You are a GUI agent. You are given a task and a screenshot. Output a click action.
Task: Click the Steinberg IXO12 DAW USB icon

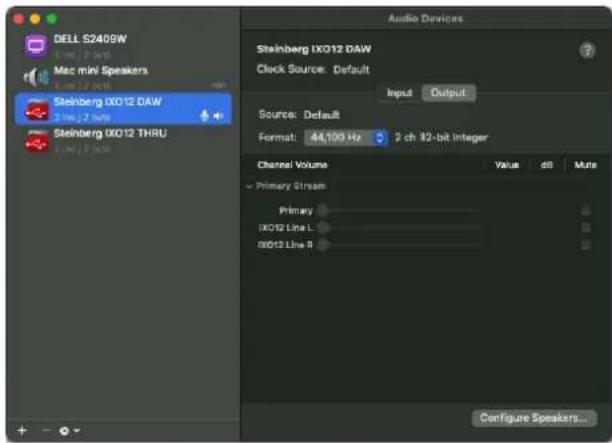36,109
